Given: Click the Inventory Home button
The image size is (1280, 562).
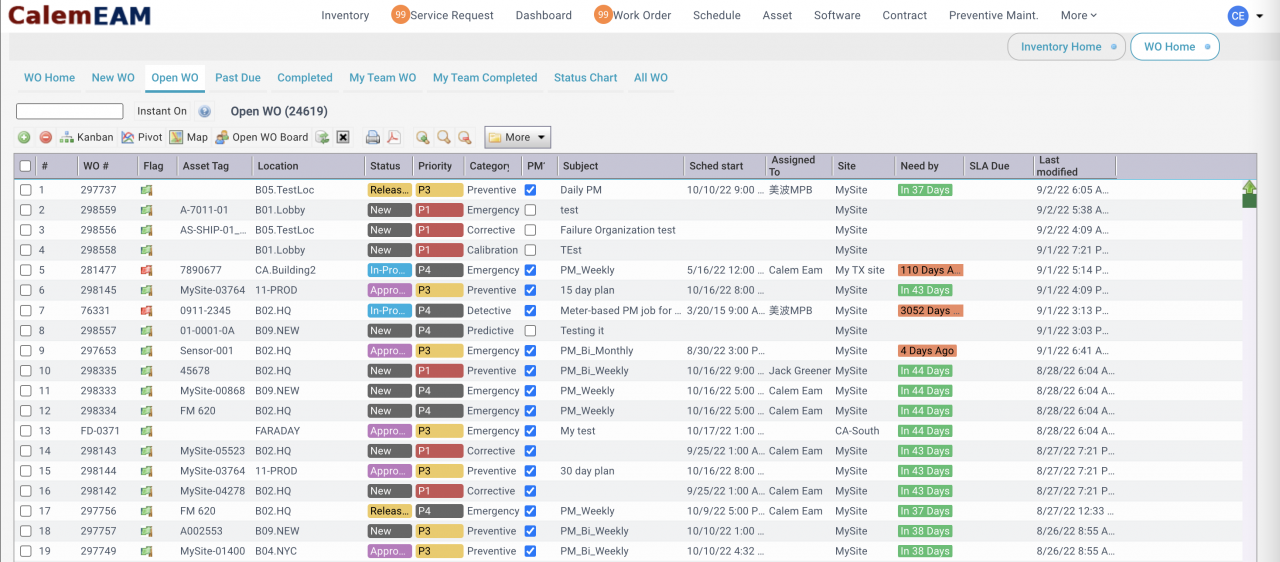Looking at the screenshot, I should [x=1066, y=46].
